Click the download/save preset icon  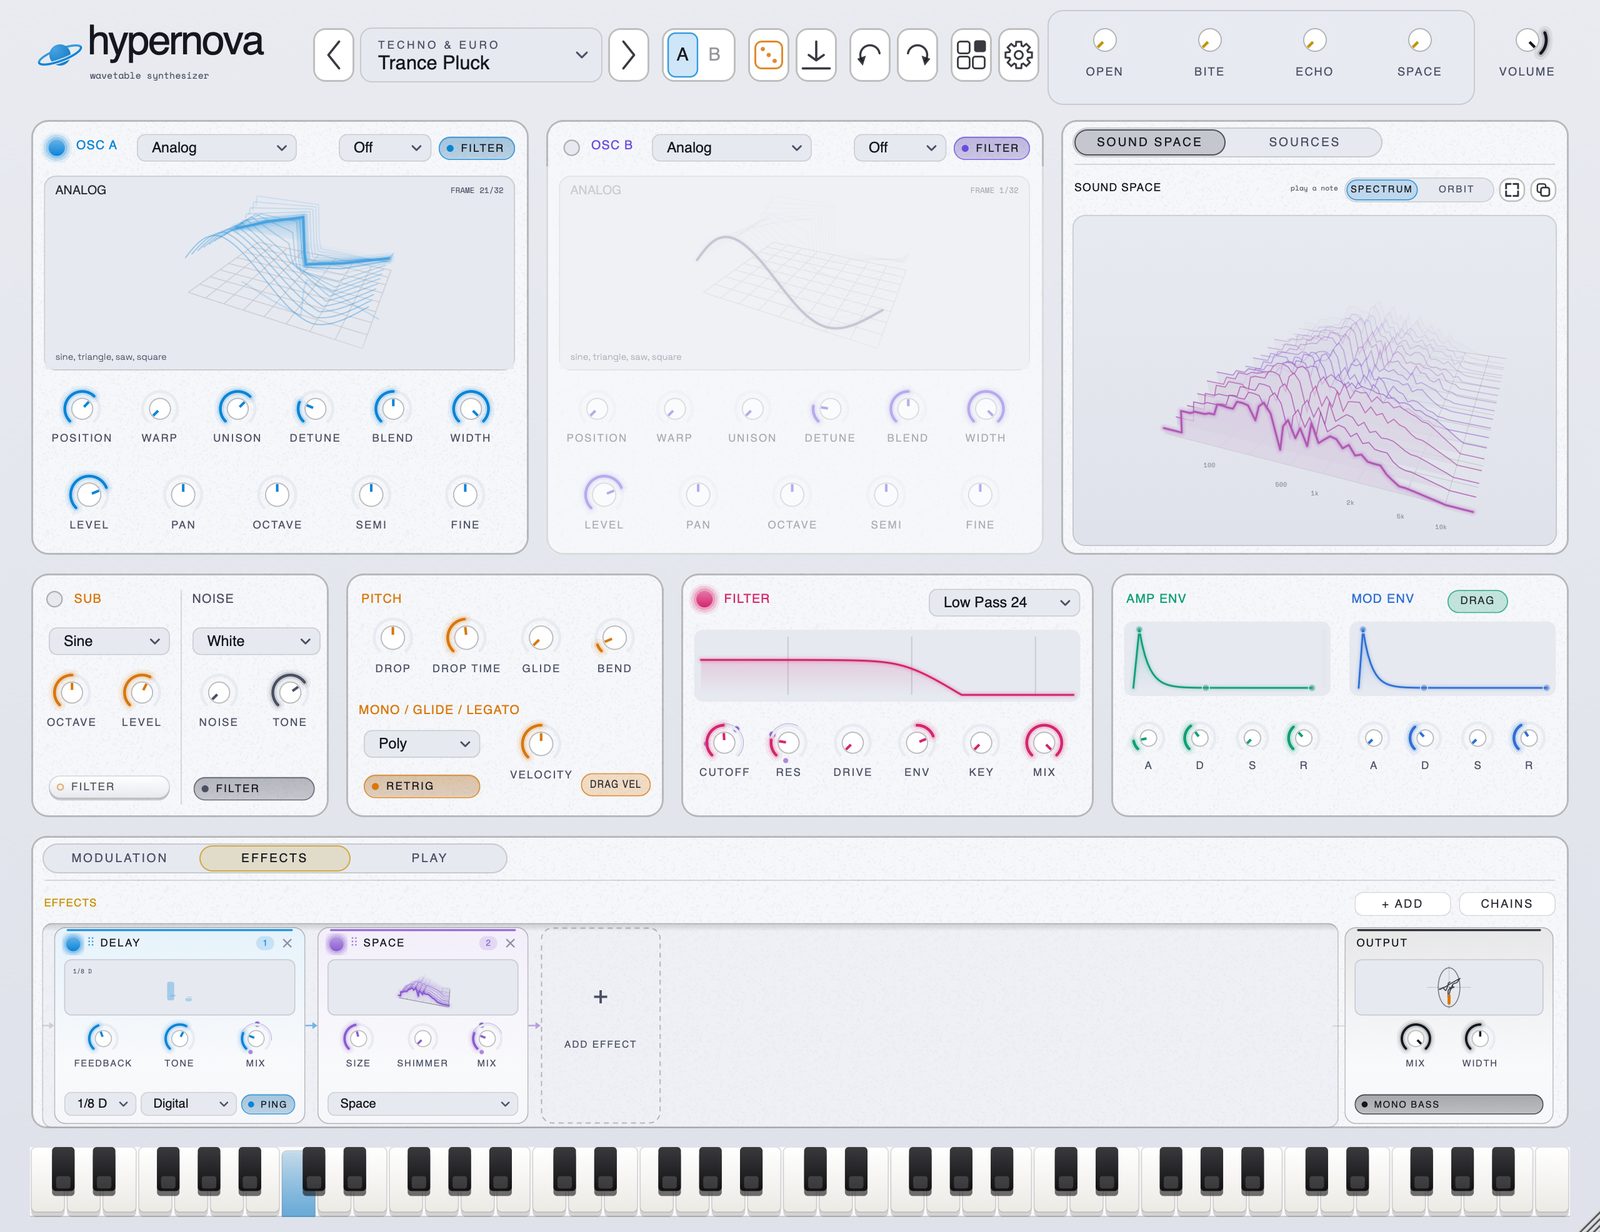816,55
